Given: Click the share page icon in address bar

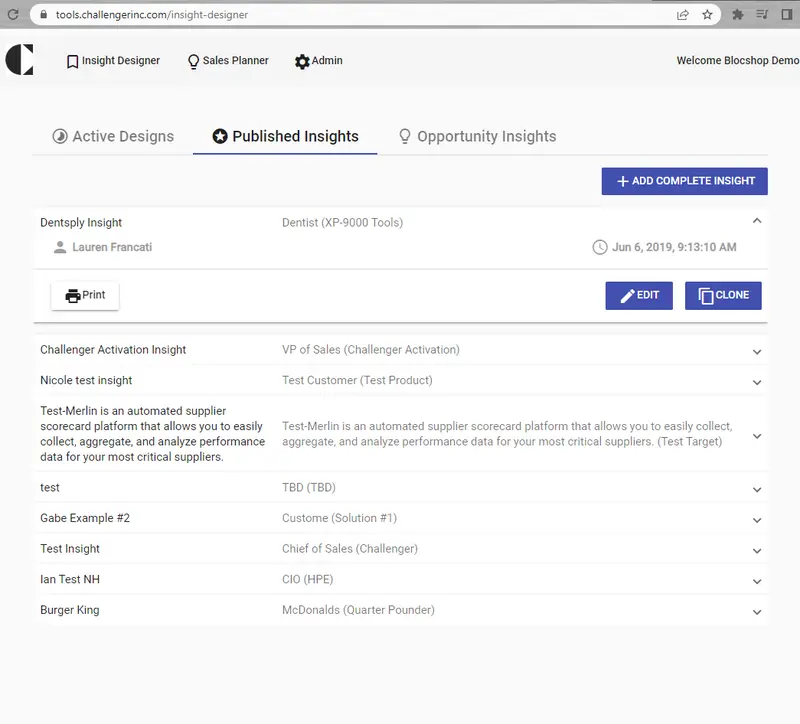Looking at the screenshot, I should [683, 15].
